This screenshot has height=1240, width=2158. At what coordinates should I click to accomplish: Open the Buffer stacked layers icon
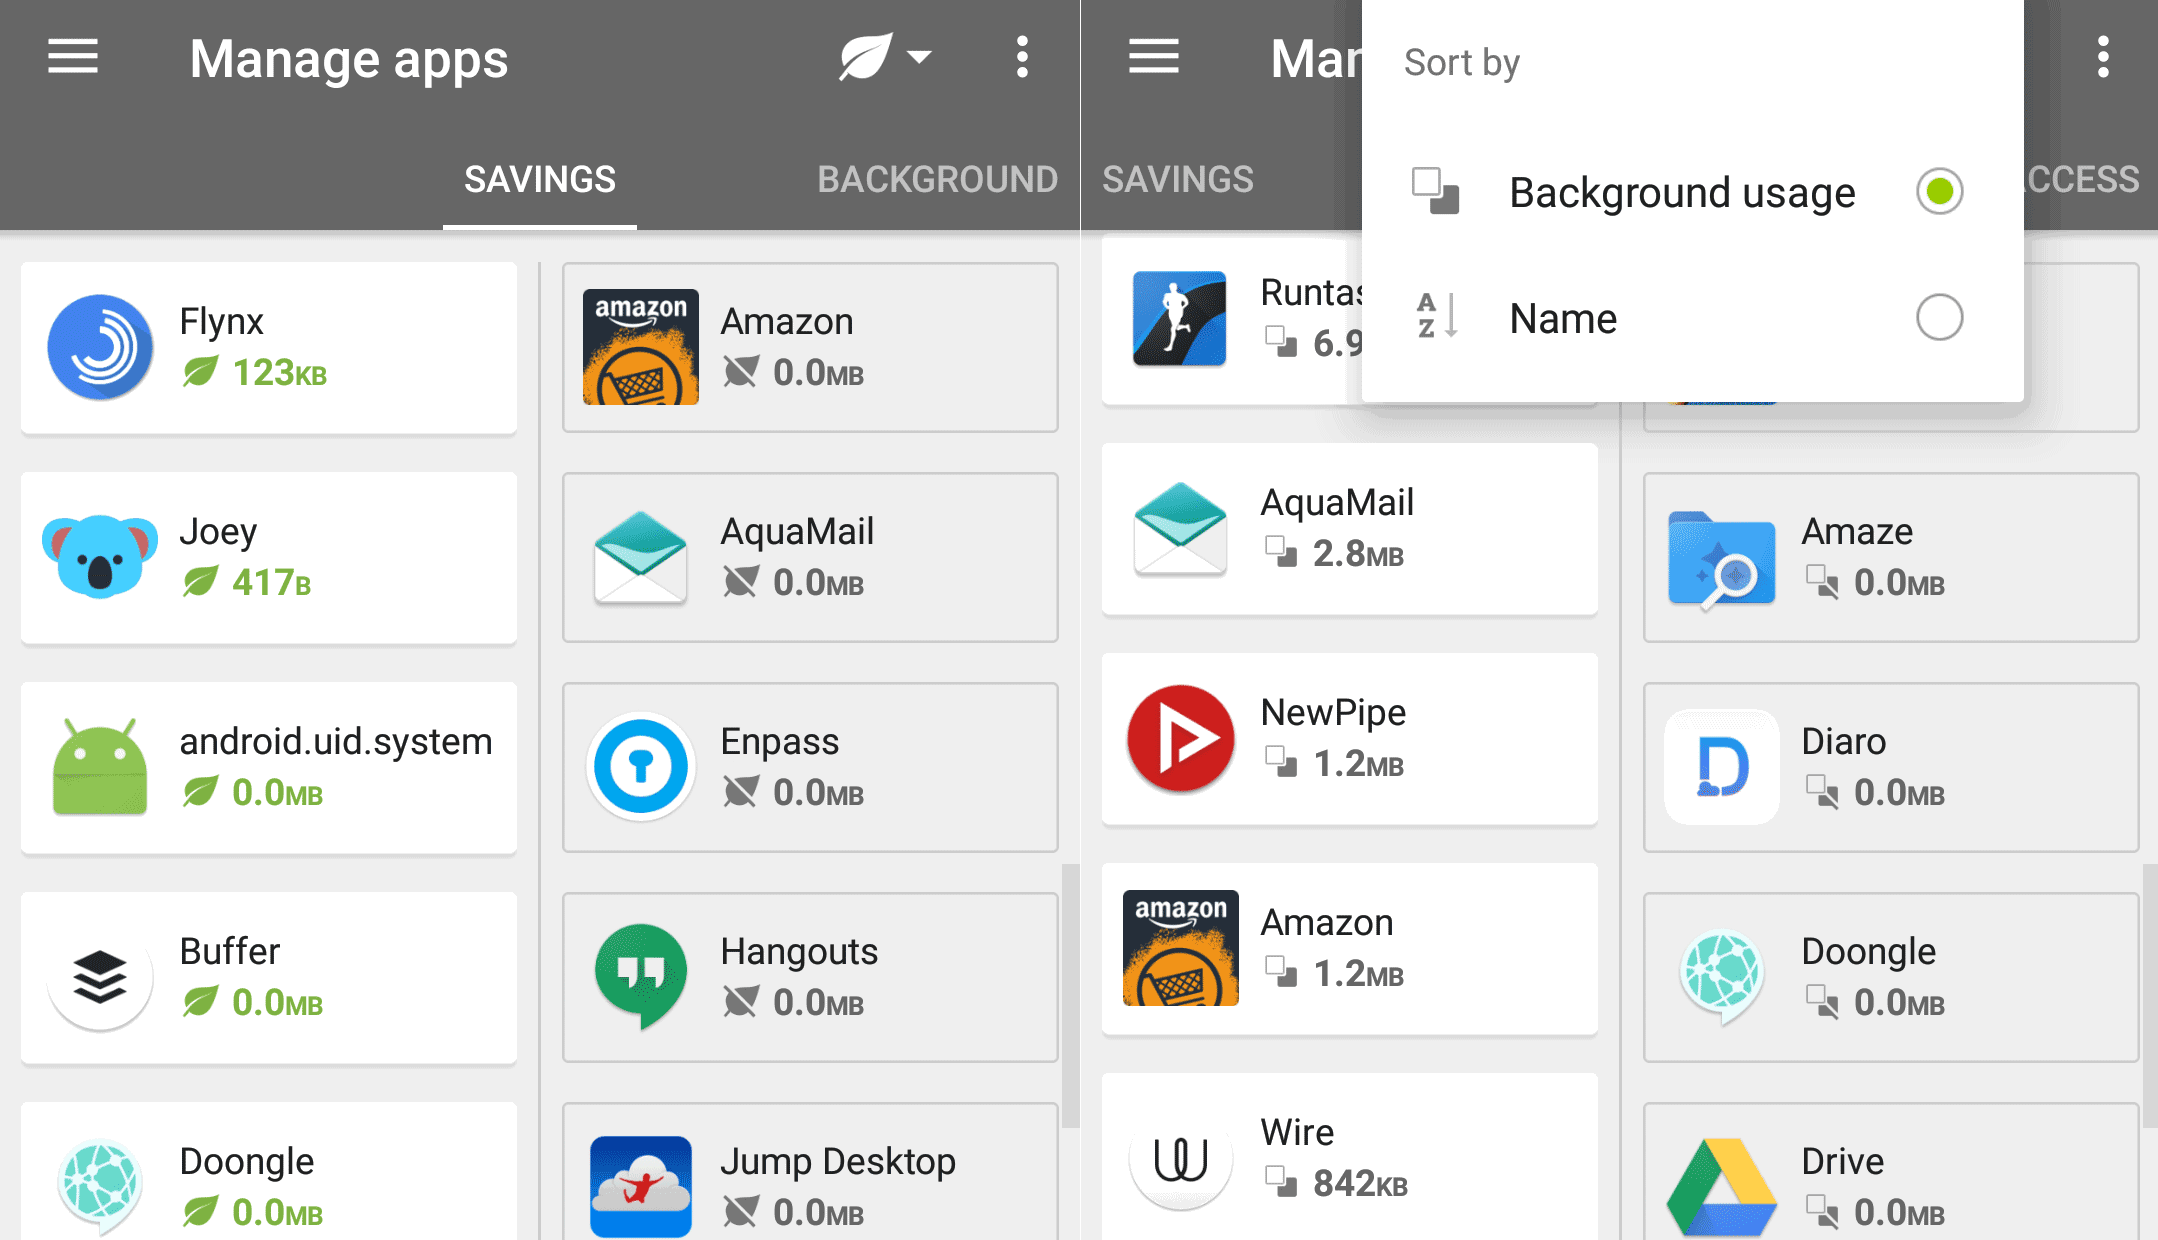point(100,977)
